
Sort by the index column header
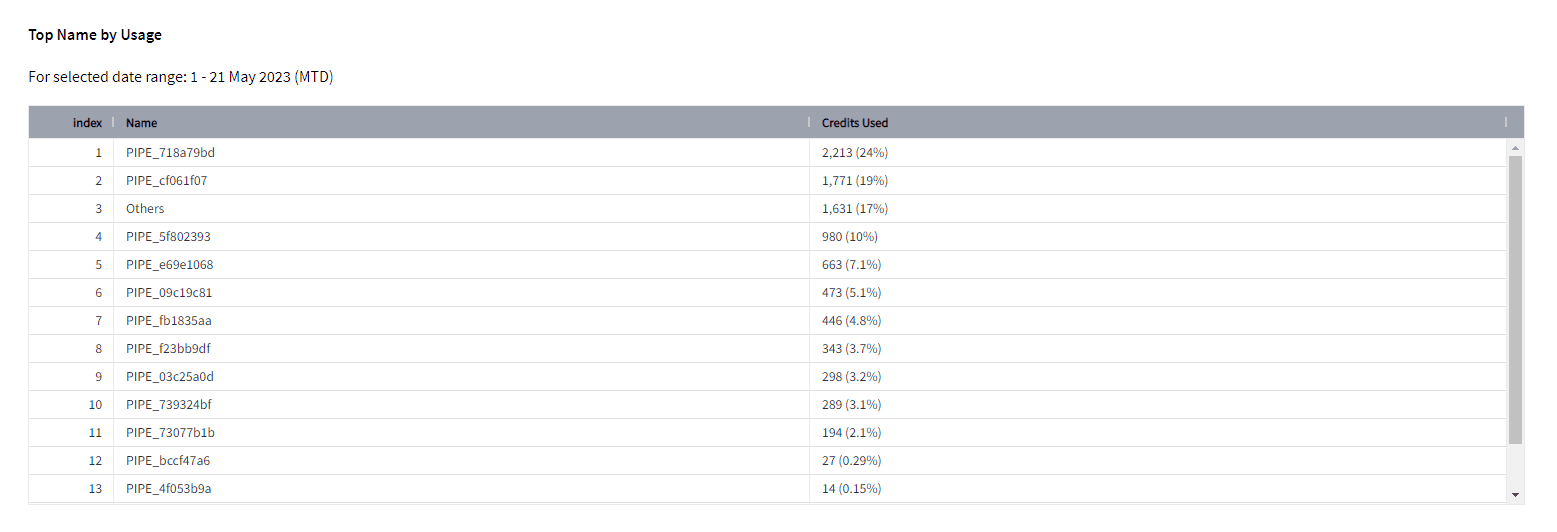click(x=87, y=123)
